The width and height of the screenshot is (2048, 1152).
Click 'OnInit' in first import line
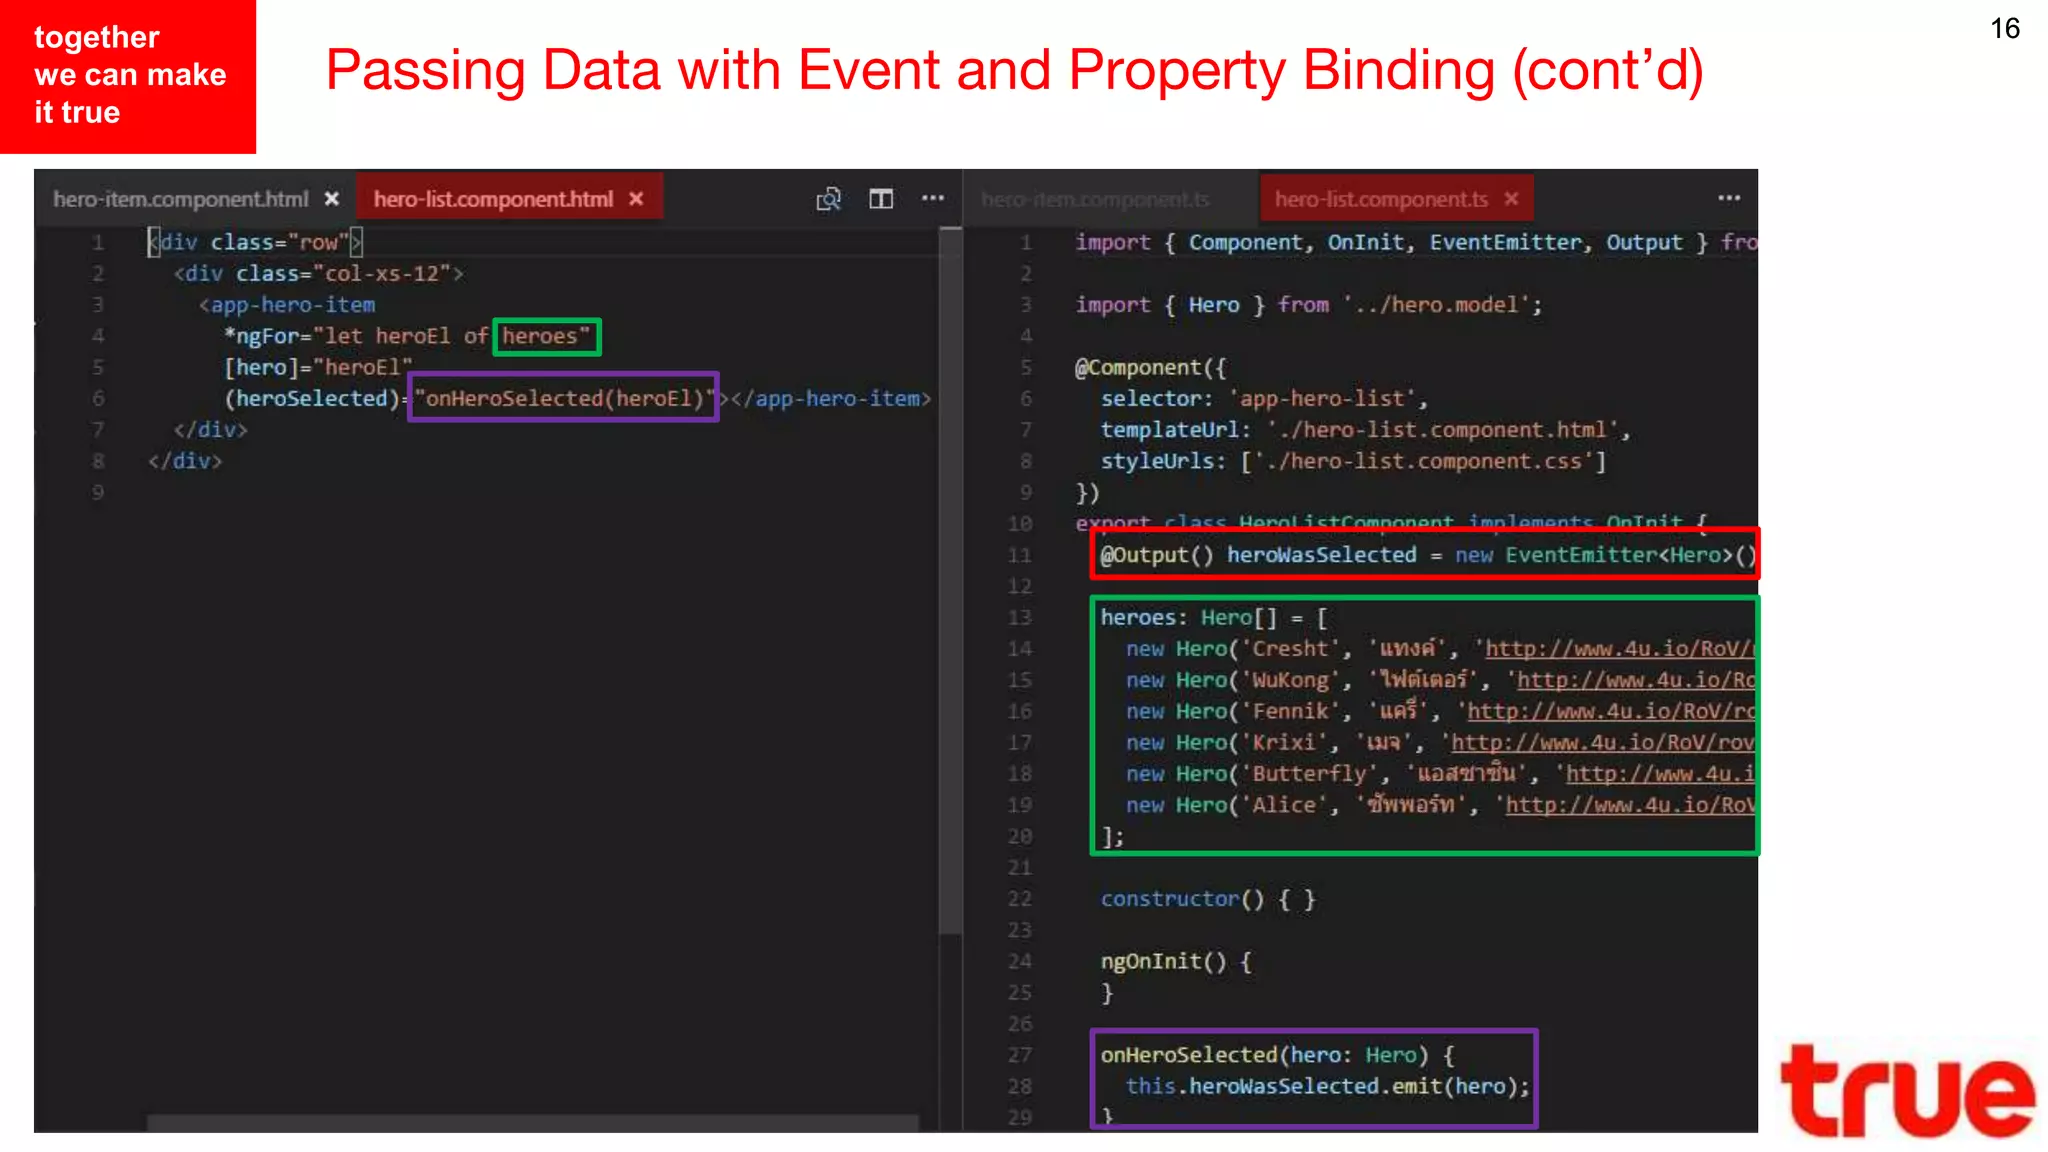1365,242
